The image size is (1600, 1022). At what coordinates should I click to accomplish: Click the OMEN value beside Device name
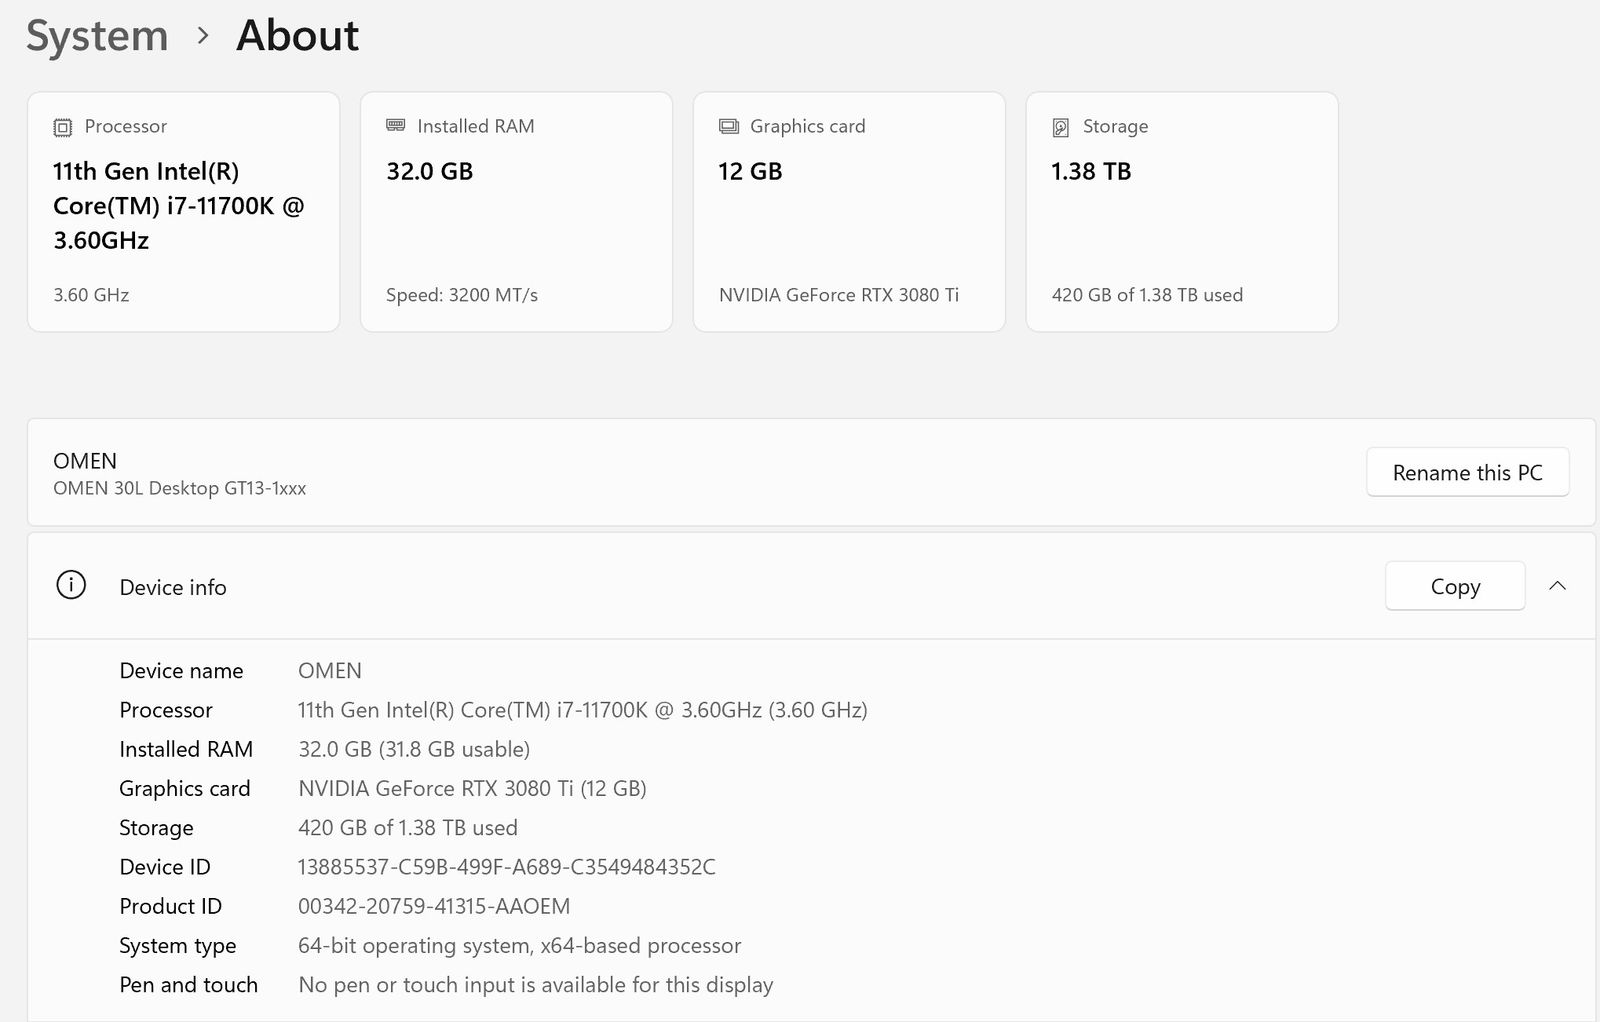pos(330,671)
